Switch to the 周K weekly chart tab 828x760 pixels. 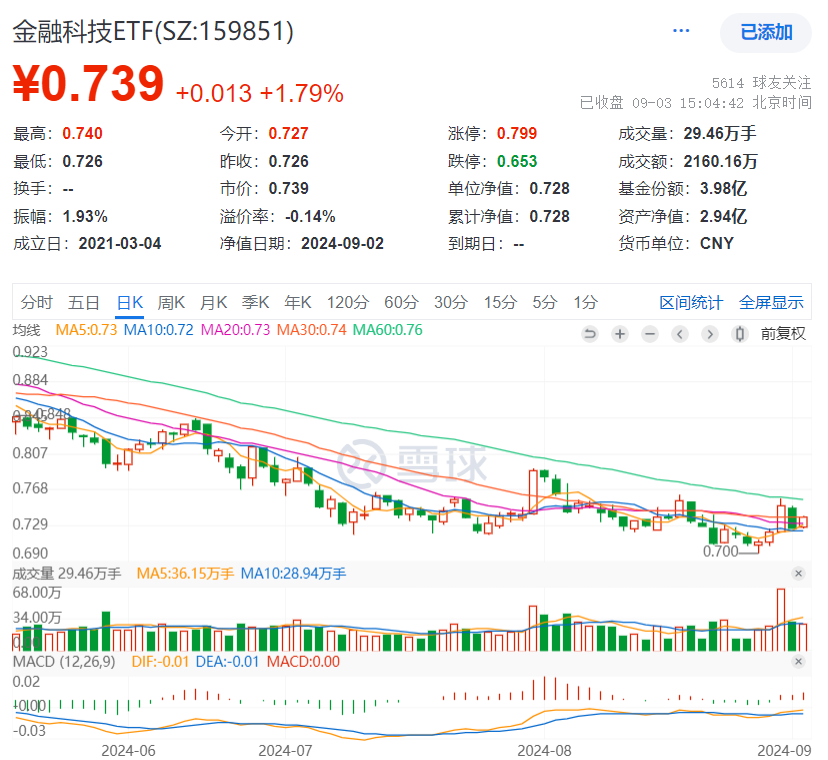170,301
